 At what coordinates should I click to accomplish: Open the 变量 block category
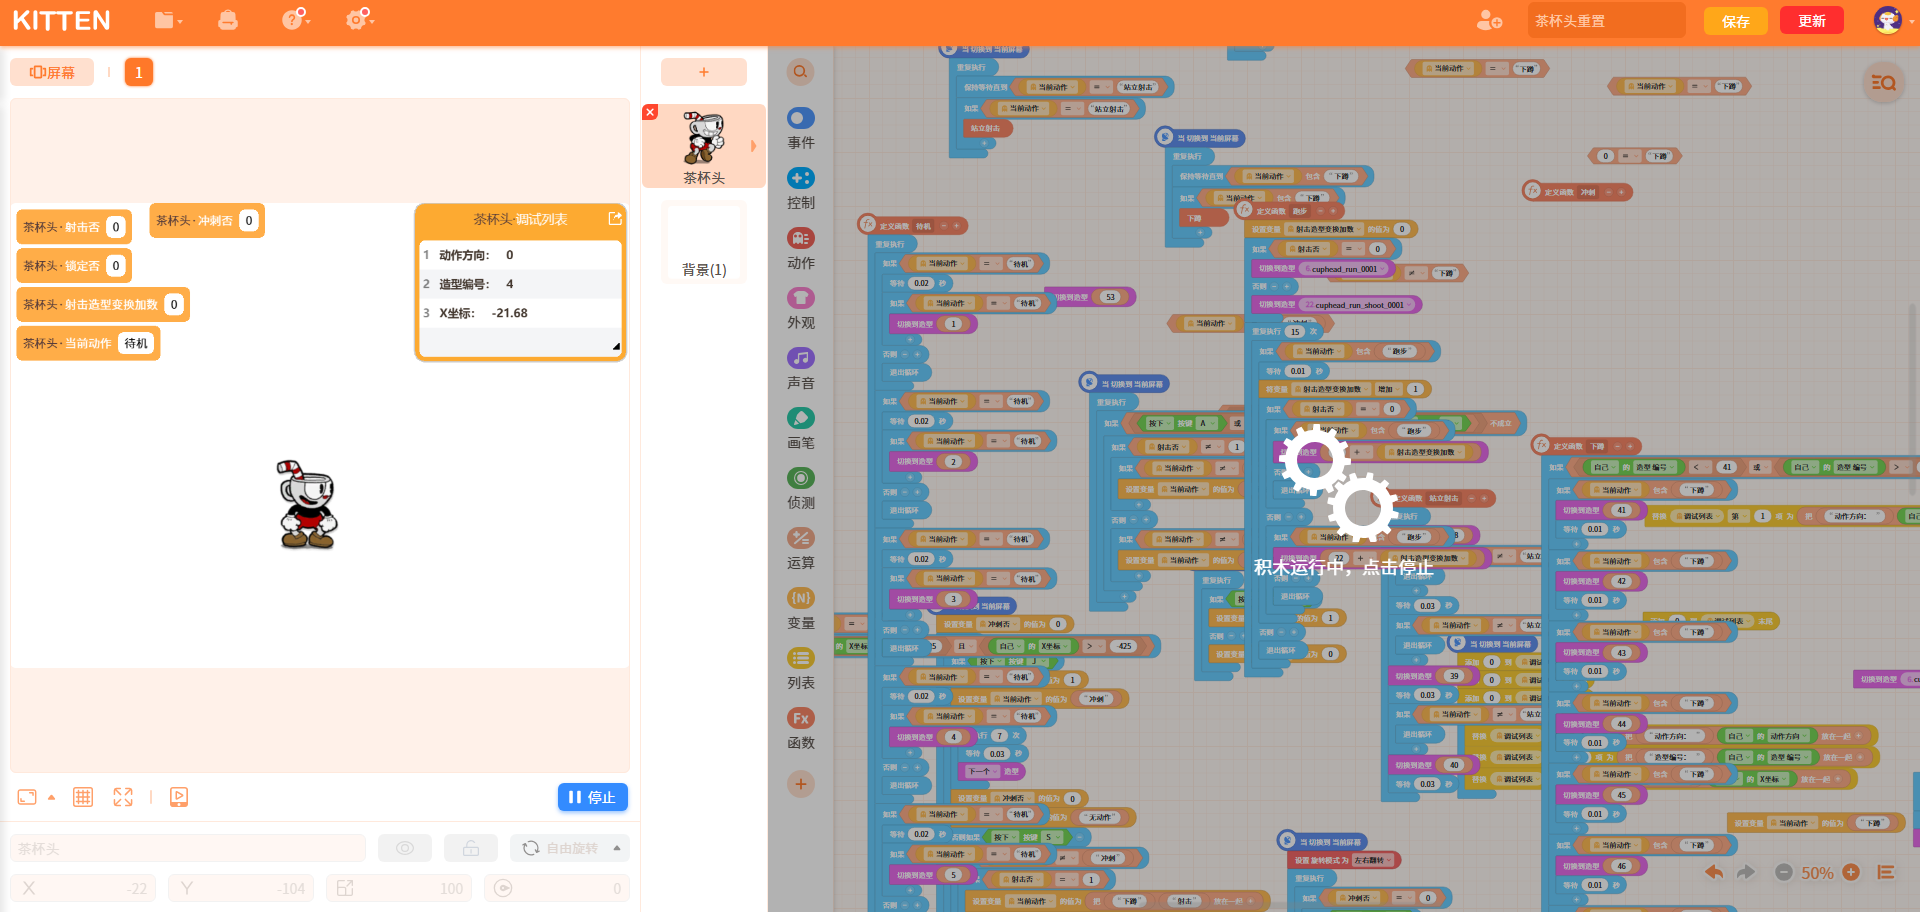(801, 609)
